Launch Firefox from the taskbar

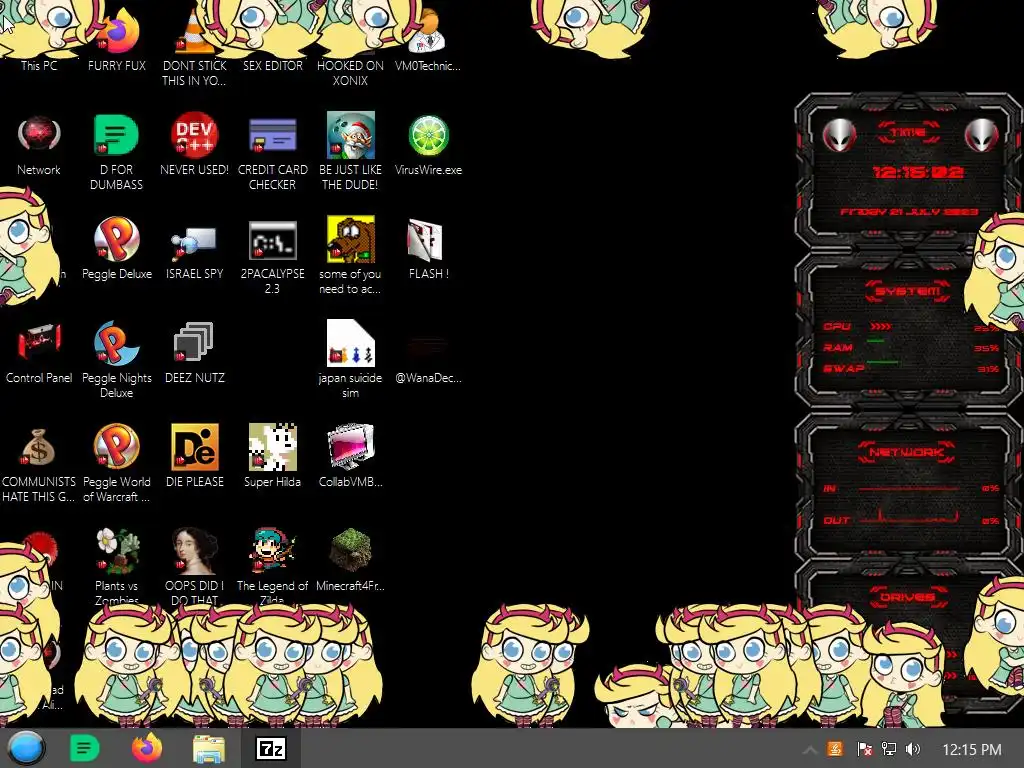tap(146, 748)
